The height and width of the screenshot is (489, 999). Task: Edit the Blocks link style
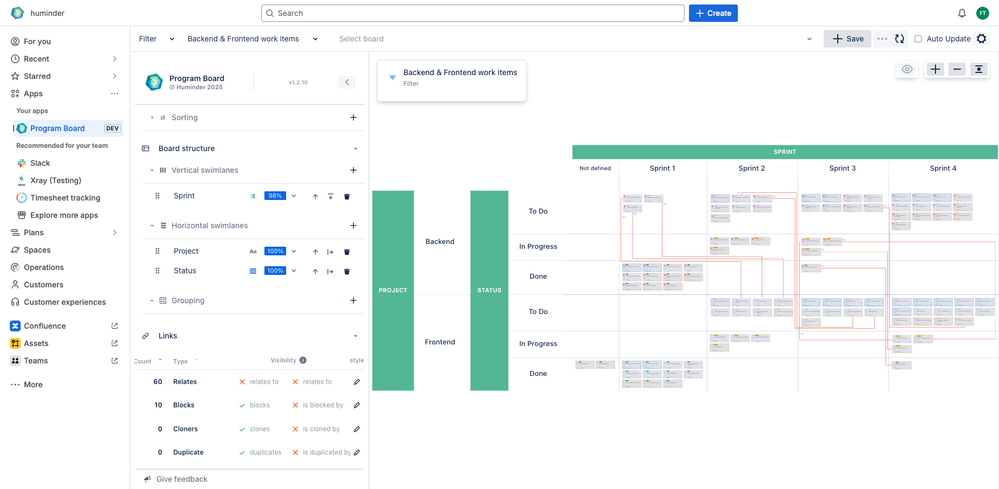pos(357,405)
